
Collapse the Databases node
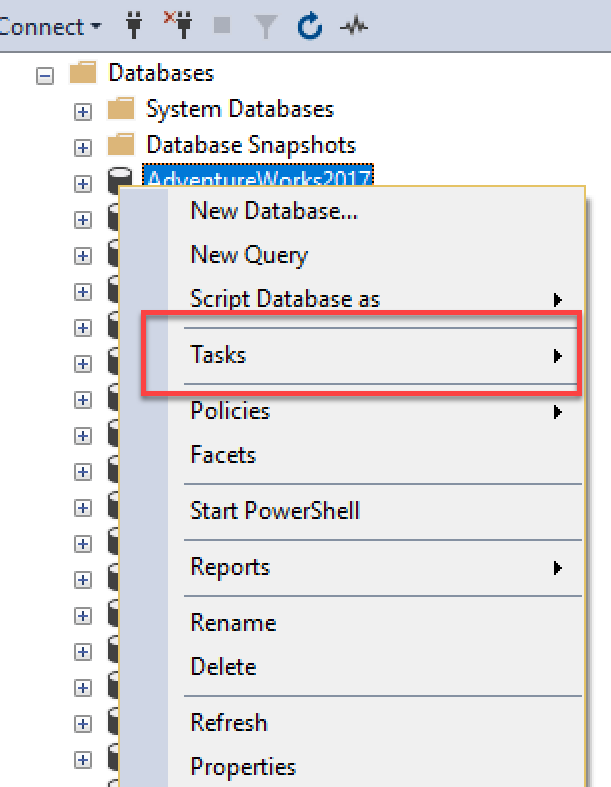tap(45, 74)
